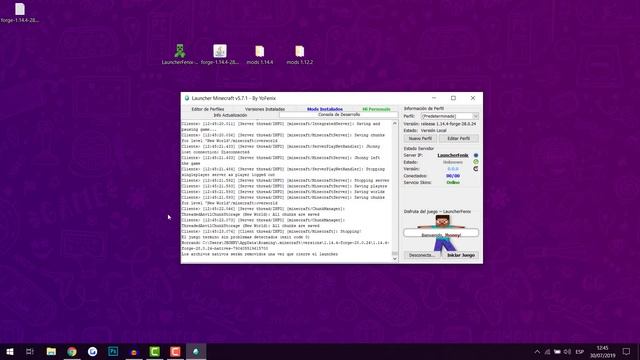
Task: Show hidden system tray icons
Action: click(537, 351)
